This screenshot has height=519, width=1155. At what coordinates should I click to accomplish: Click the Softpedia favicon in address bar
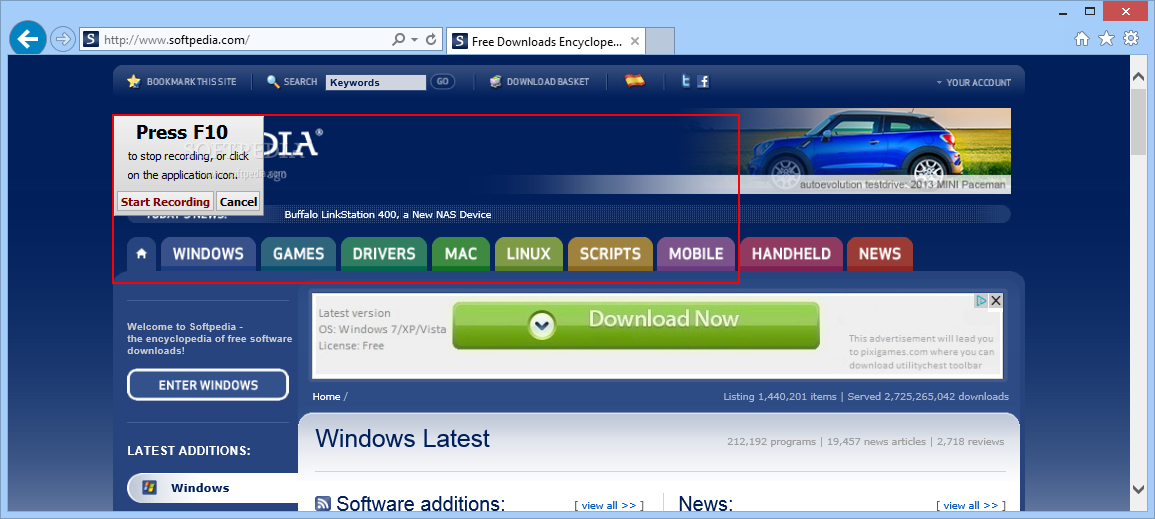91,39
